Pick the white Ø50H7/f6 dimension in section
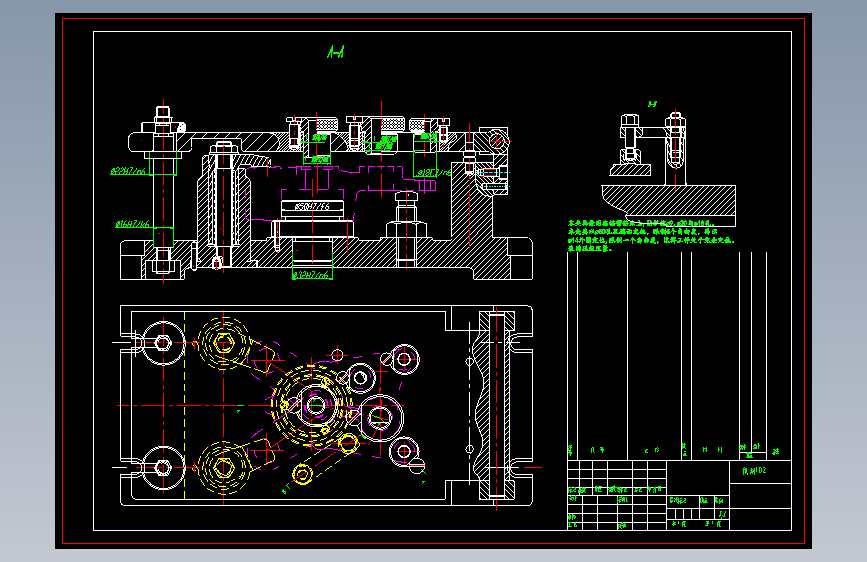 pyautogui.click(x=312, y=206)
